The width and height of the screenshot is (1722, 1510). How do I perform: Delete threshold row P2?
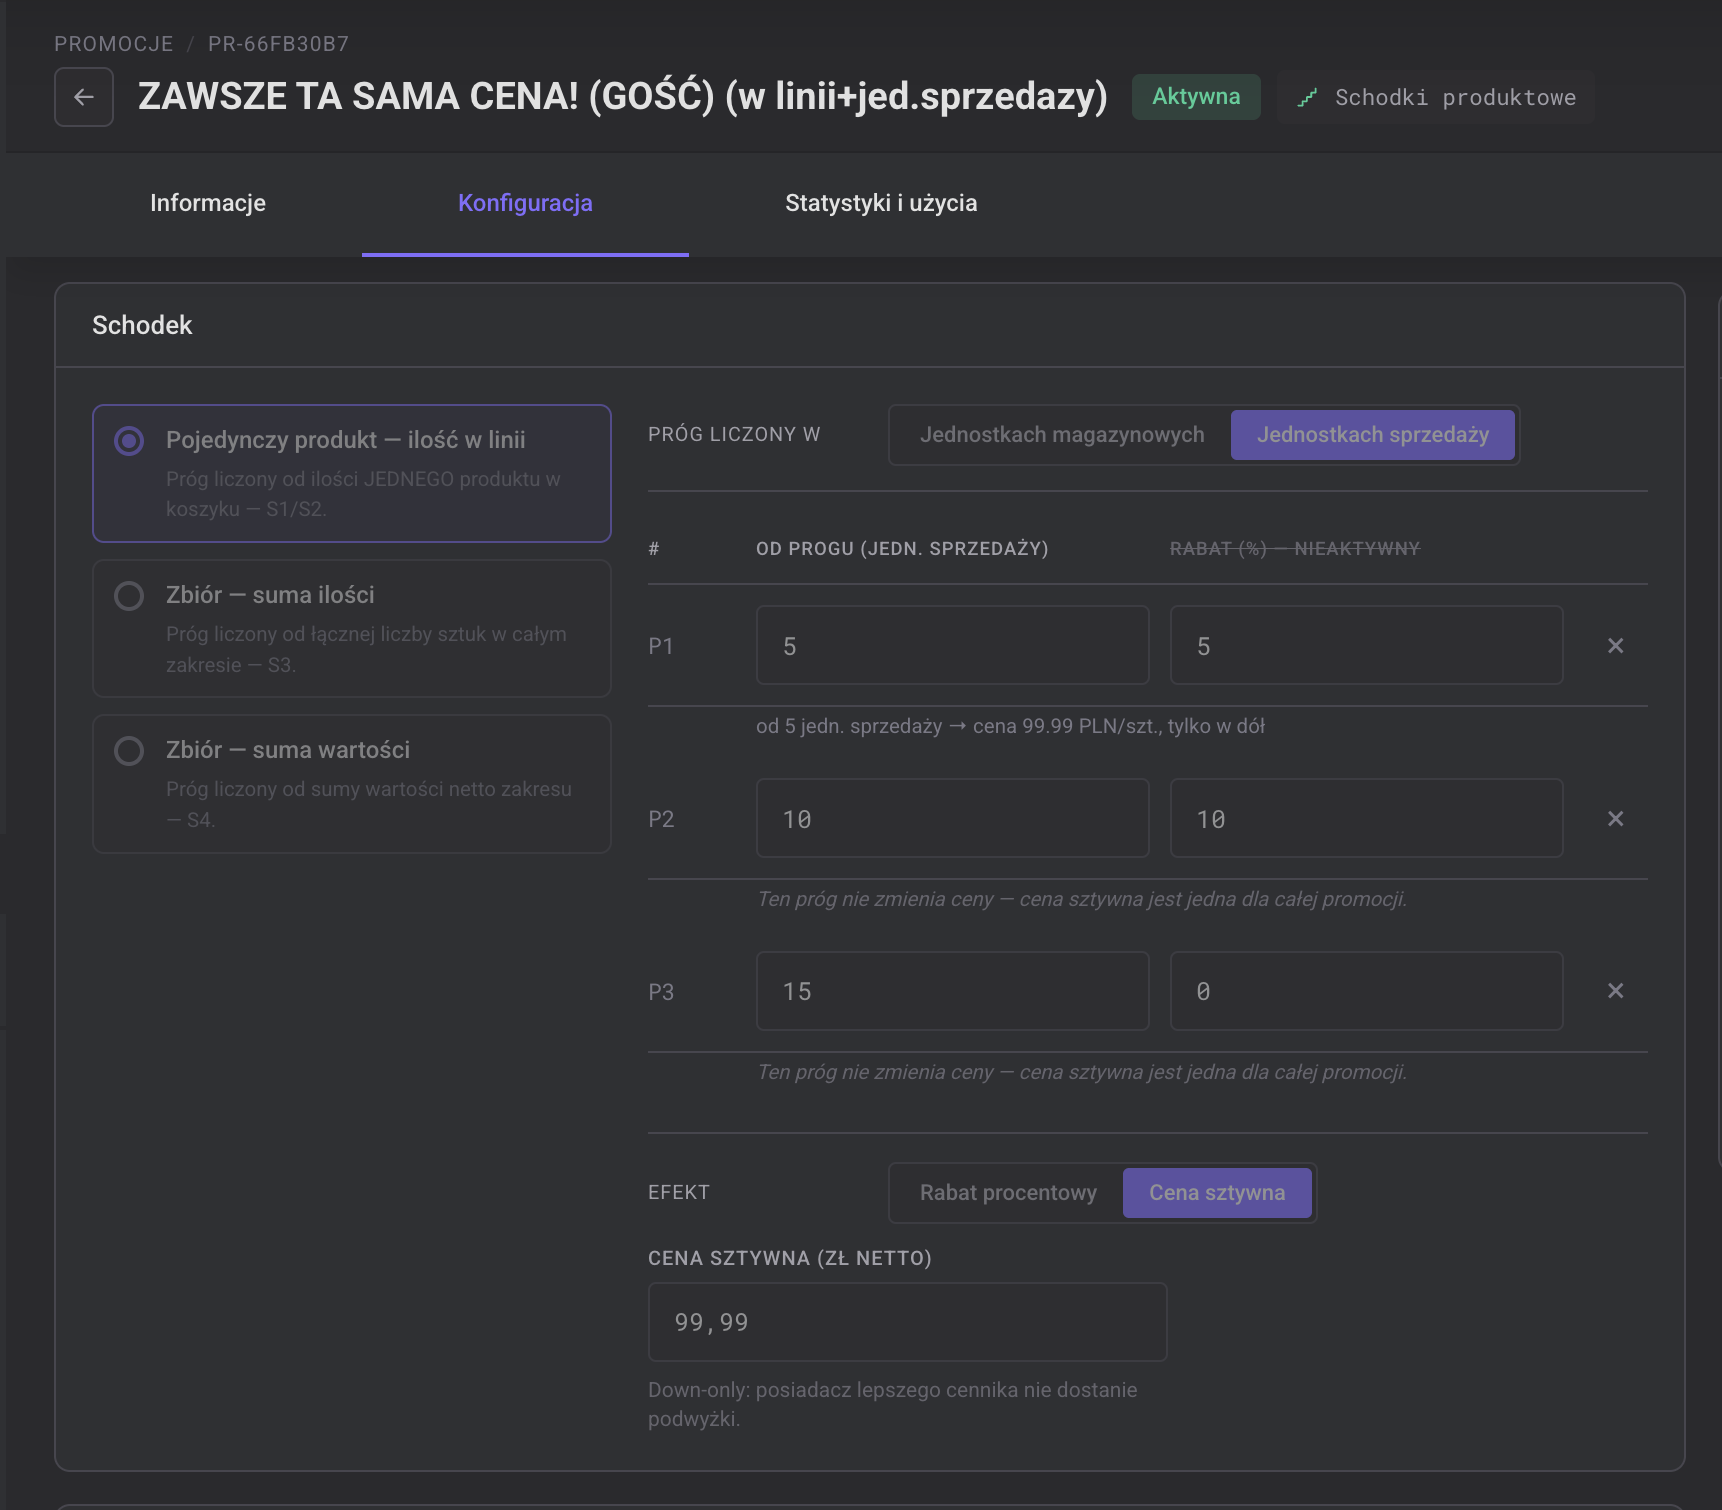(1615, 819)
